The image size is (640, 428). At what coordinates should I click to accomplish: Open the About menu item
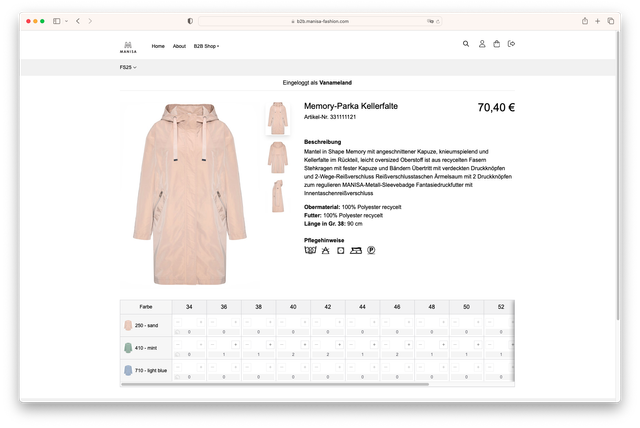coord(179,46)
